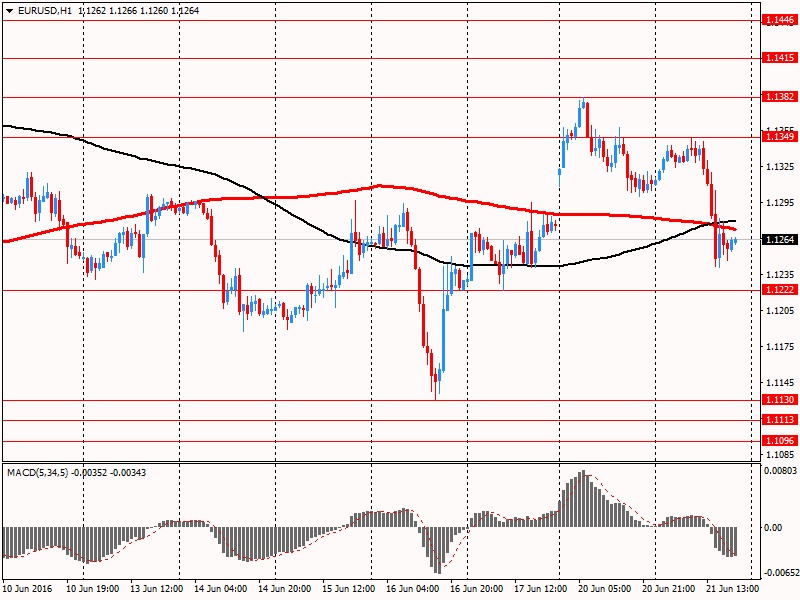
Task: Click the MACD scale value 0.00803
Action: (x=780, y=470)
